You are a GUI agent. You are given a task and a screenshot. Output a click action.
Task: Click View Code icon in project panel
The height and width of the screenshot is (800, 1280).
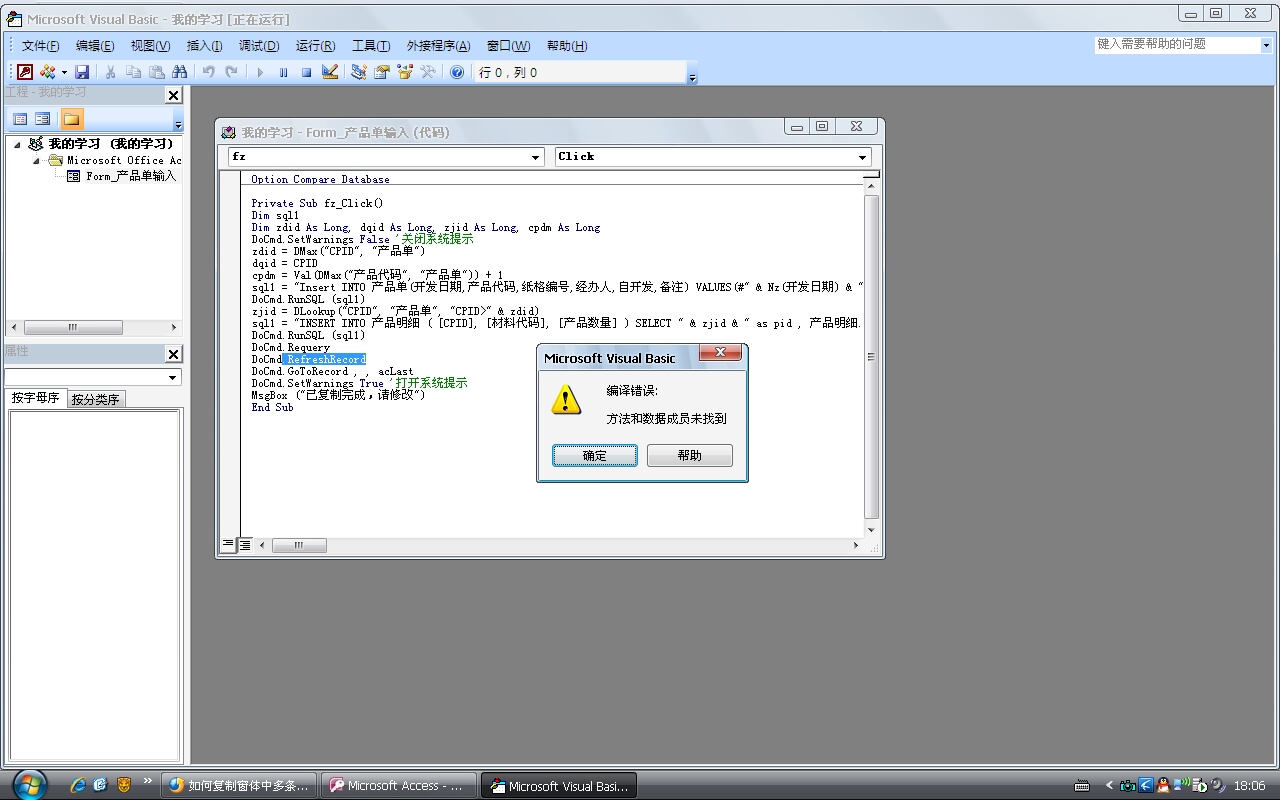coord(20,119)
